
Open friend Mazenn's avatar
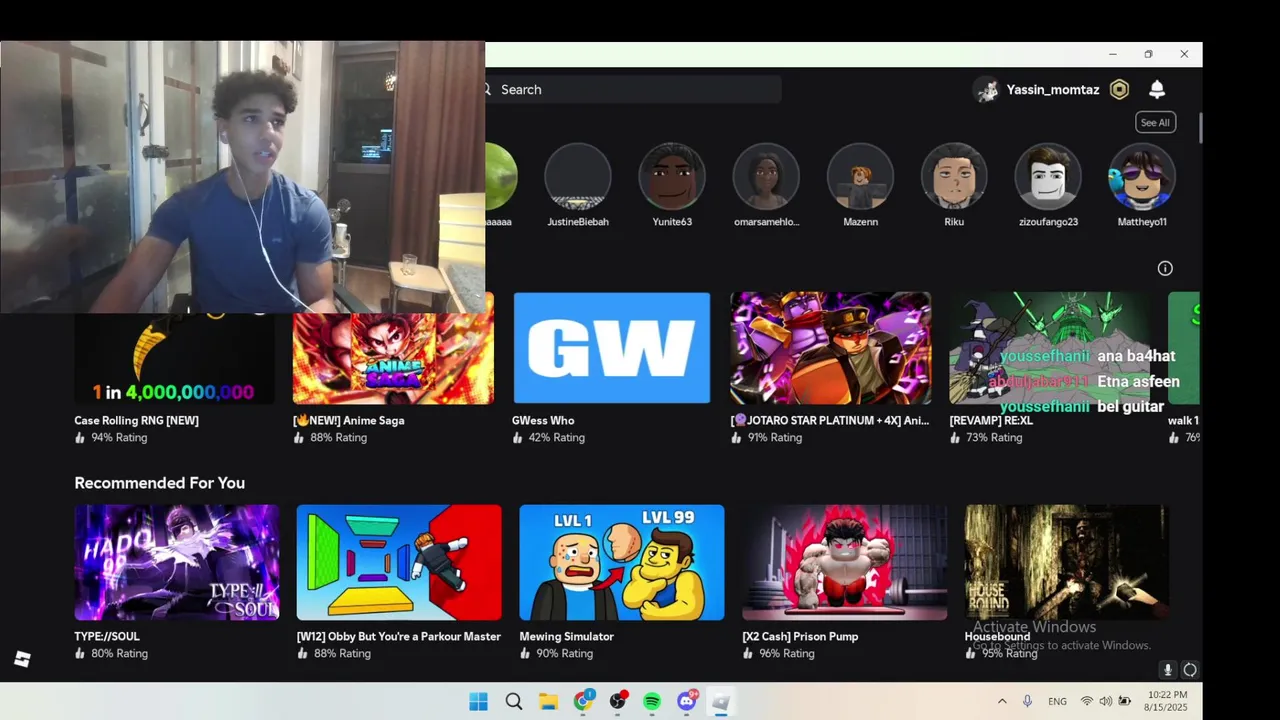point(860,176)
